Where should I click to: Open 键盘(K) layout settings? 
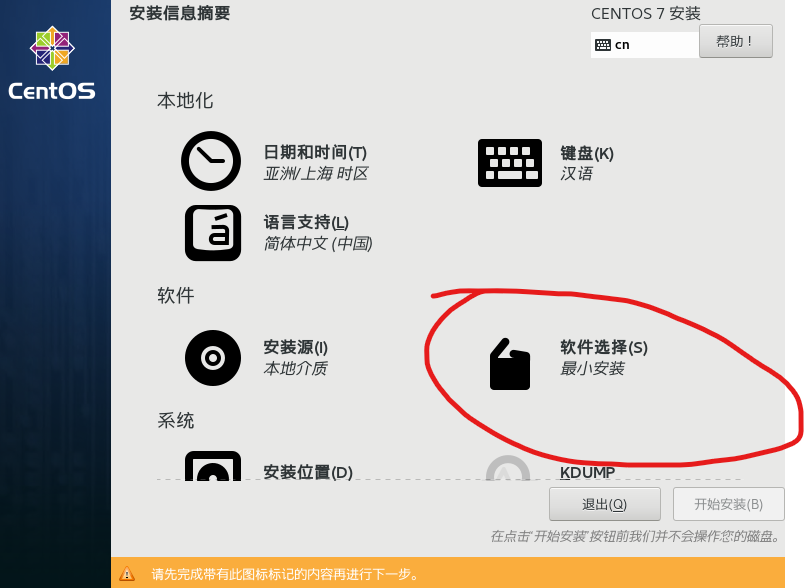pyautogui.click(x=587, y=153)
